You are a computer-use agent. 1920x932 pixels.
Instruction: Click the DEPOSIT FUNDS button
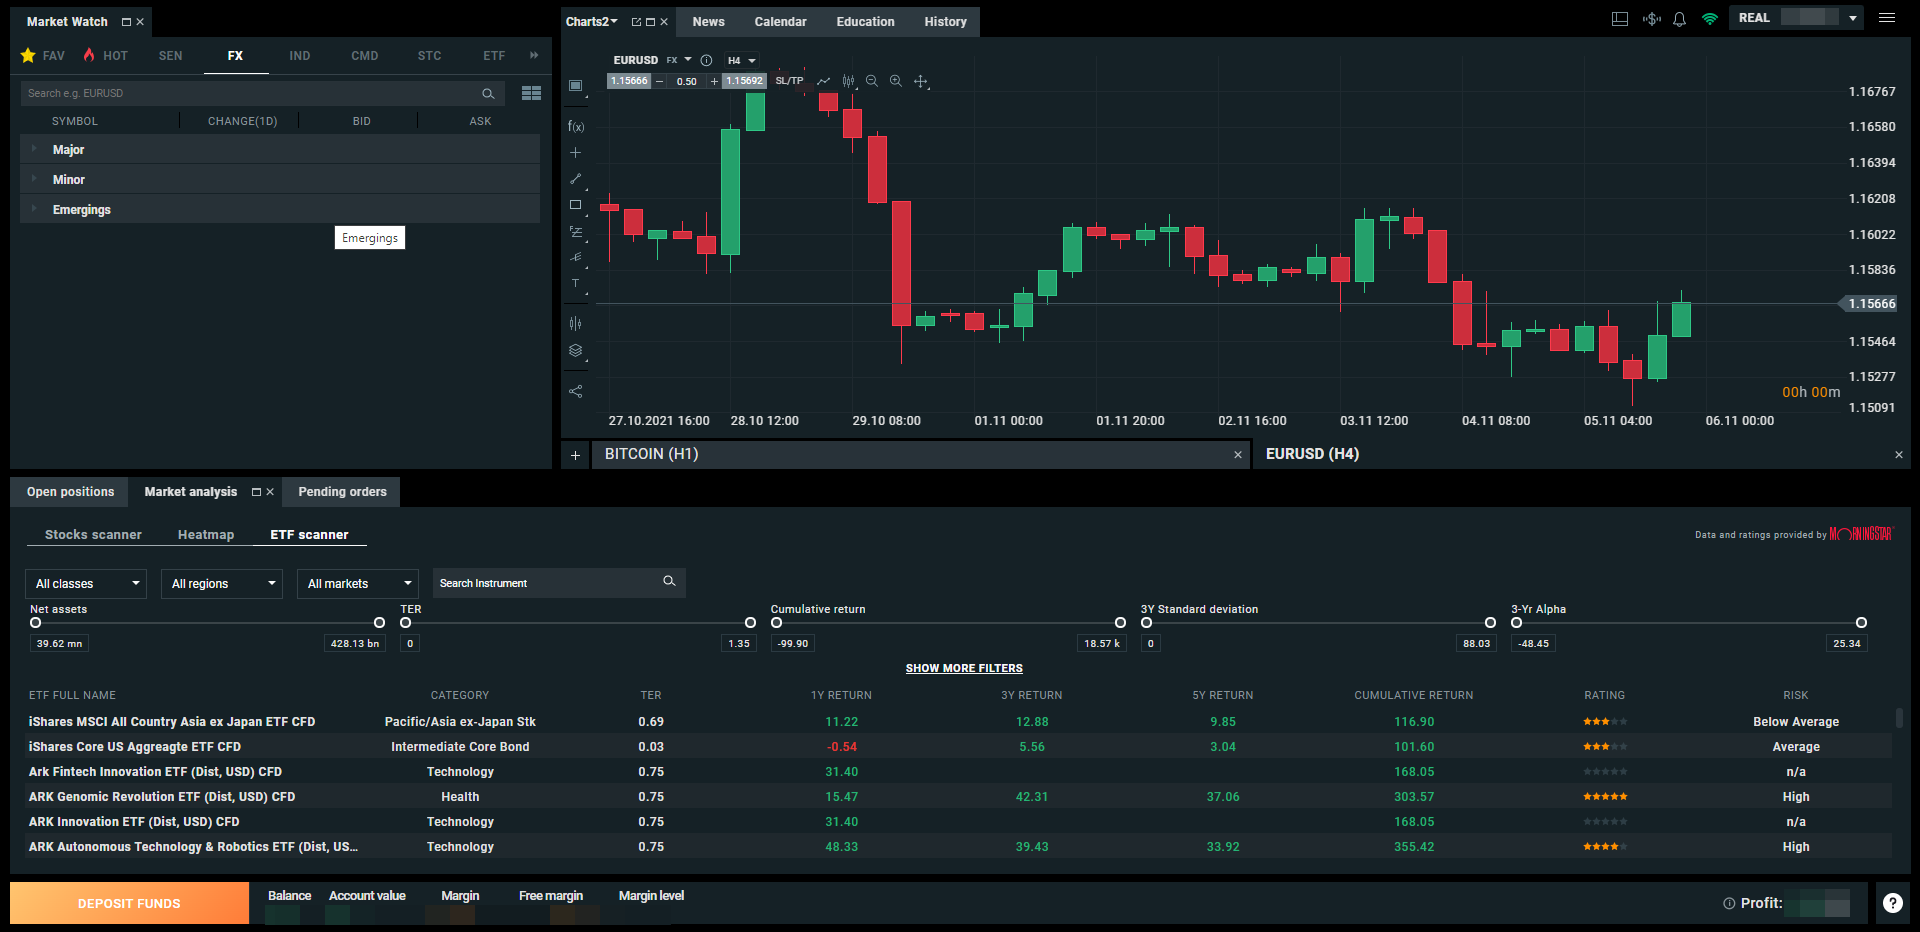coord(129,903)
